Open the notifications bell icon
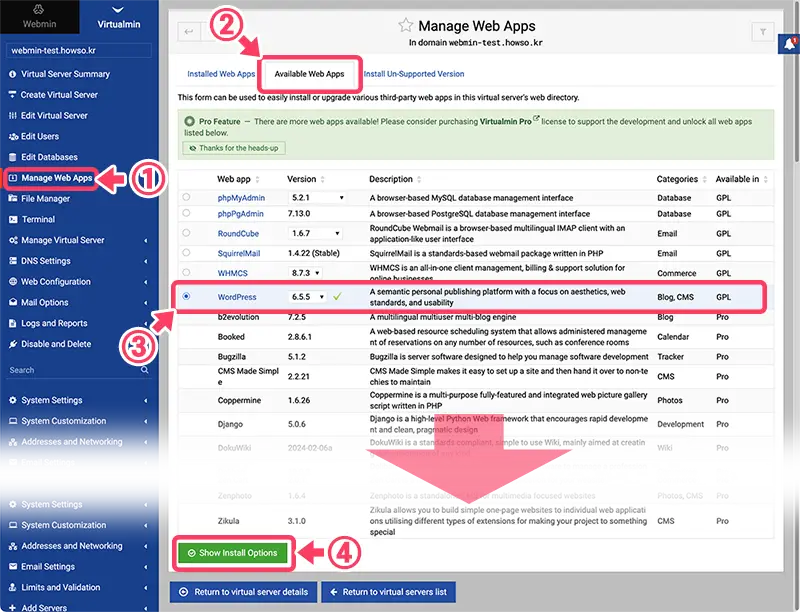The image size is (800, 612). click(x=789, y=44)
